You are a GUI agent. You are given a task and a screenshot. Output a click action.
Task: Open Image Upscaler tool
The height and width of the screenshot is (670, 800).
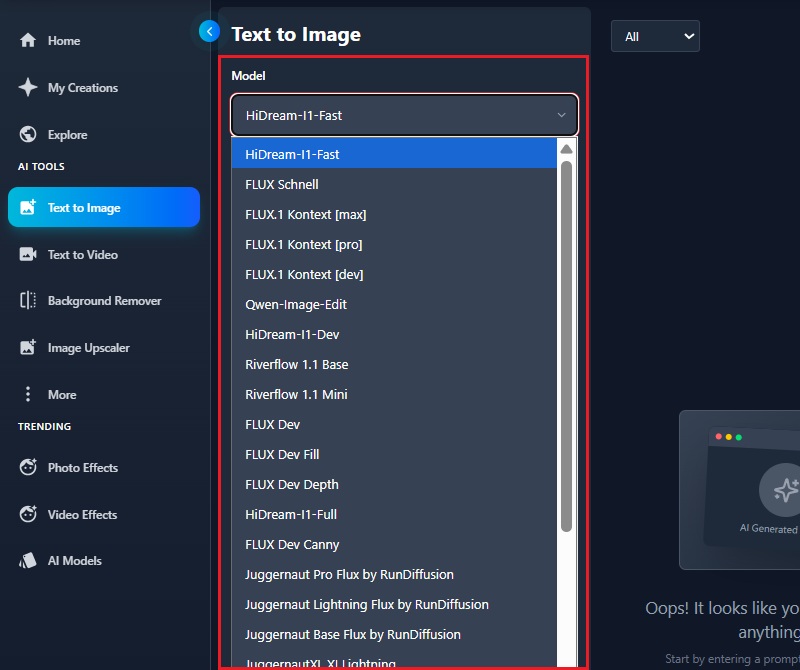tap(89, 348)
